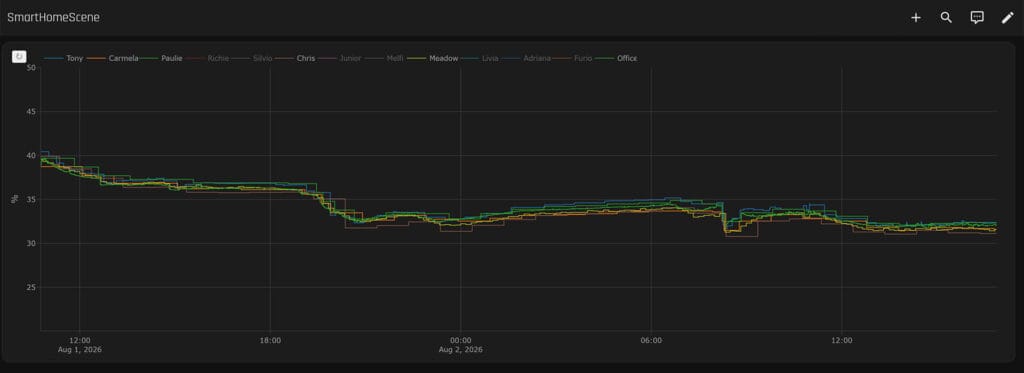
Task: Click the 06:00 x-axis label
Action: pyautogui.click(x=651, y=340)
